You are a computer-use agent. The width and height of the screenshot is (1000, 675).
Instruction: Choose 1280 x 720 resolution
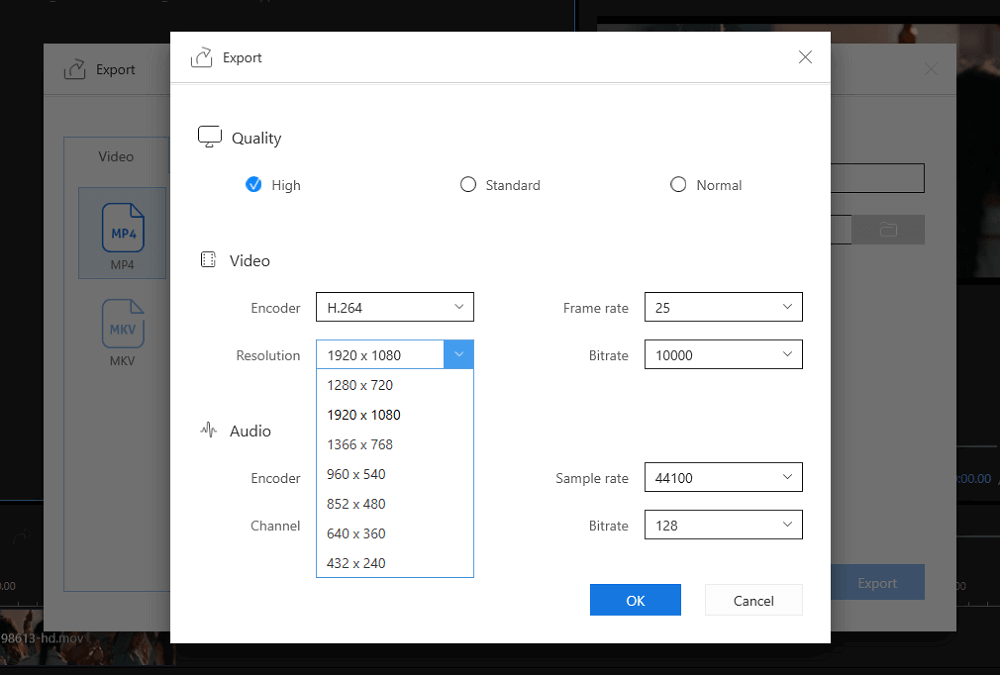tap(360, 385)
